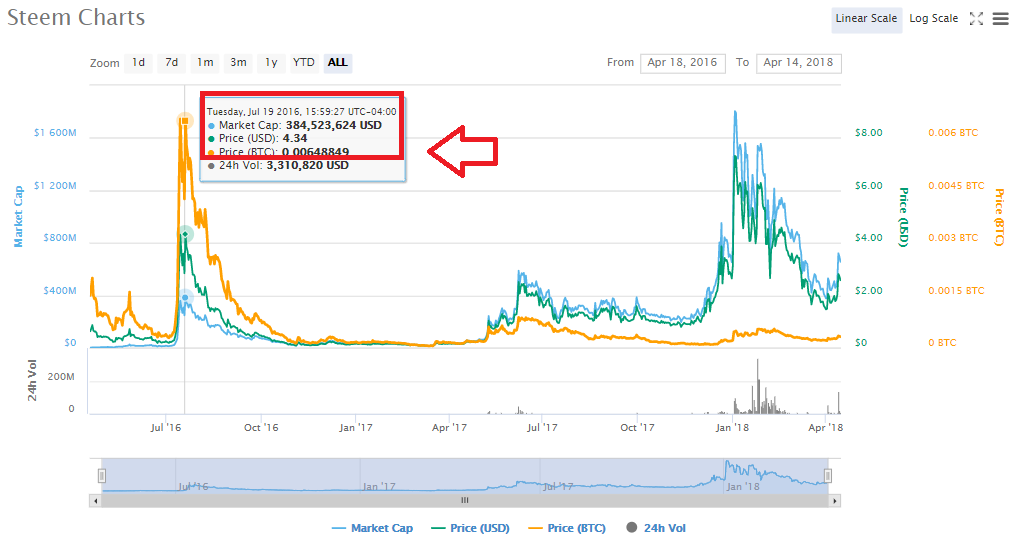The width and height of the screenshot is (1016, 542).
Task: Switch to Linear Scale
Action: coord(866,19)
